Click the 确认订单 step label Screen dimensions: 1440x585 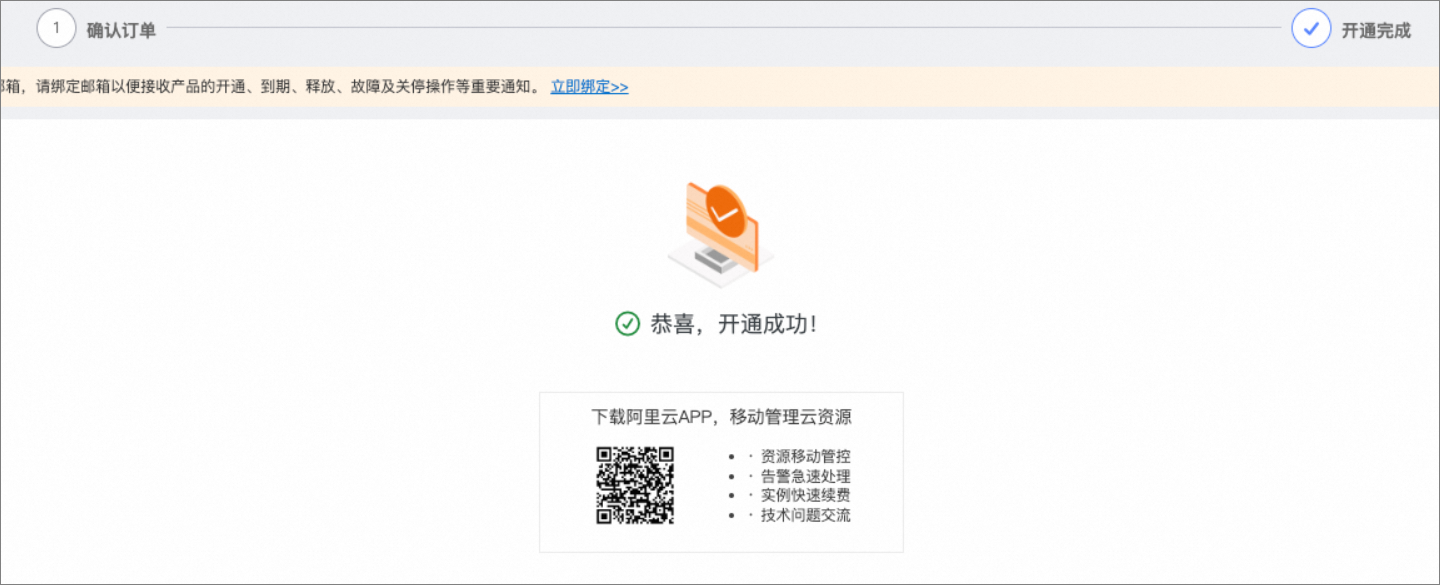pyautogui.click(x=121, y=30)
